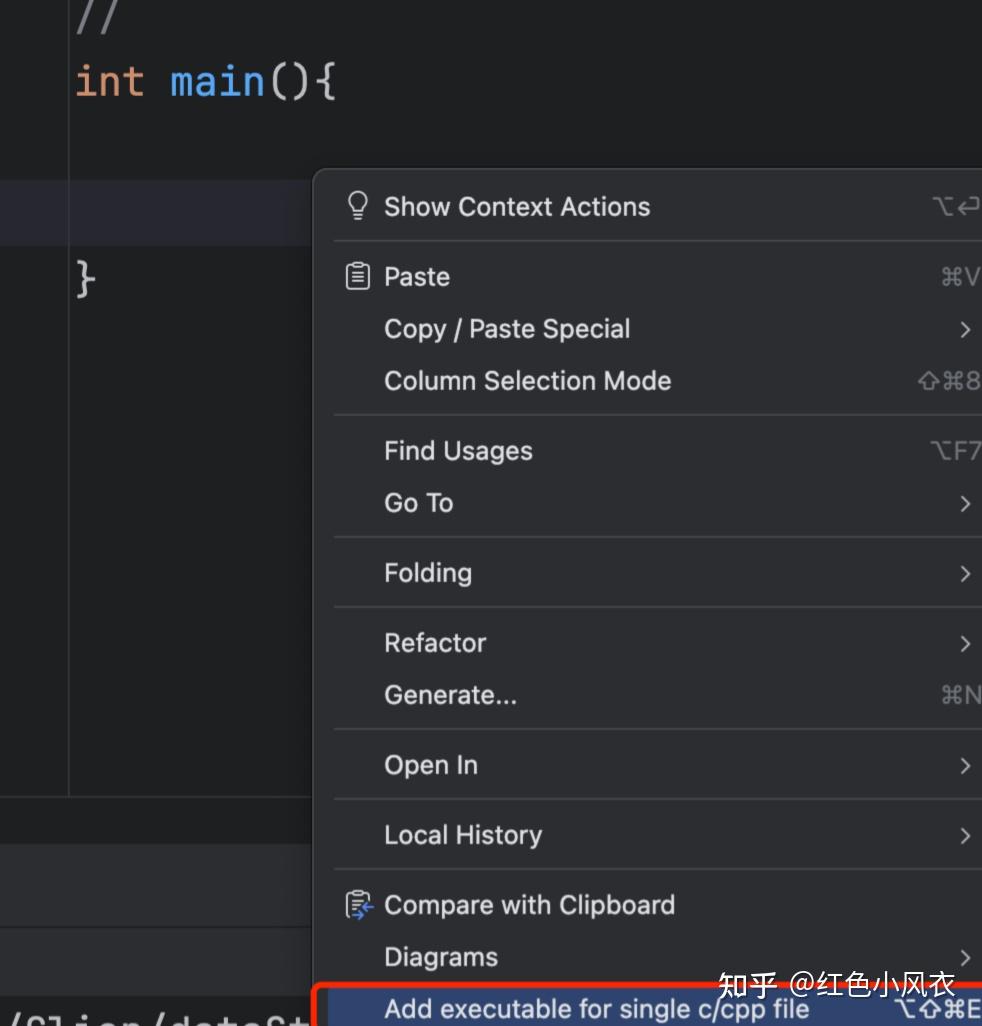Choose Generate... from the context menu
The width and height of the screenshot is (982, 1026).
(450, 695)
